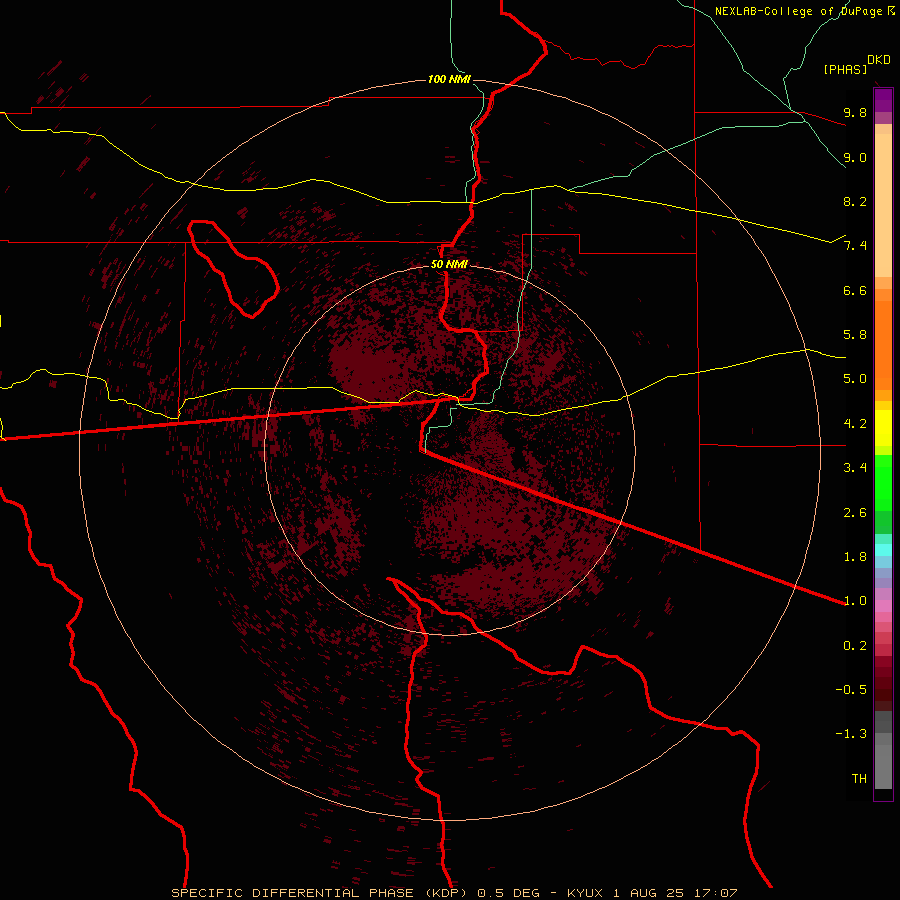Pick the orange segment of the color bar

883,346
